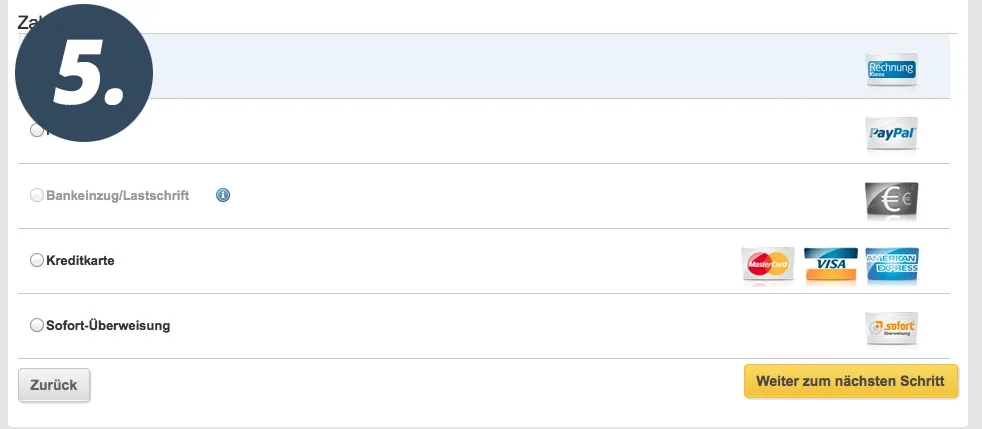
Task: Click the highlighted Rechnung payment row
Action: point(500,66)
